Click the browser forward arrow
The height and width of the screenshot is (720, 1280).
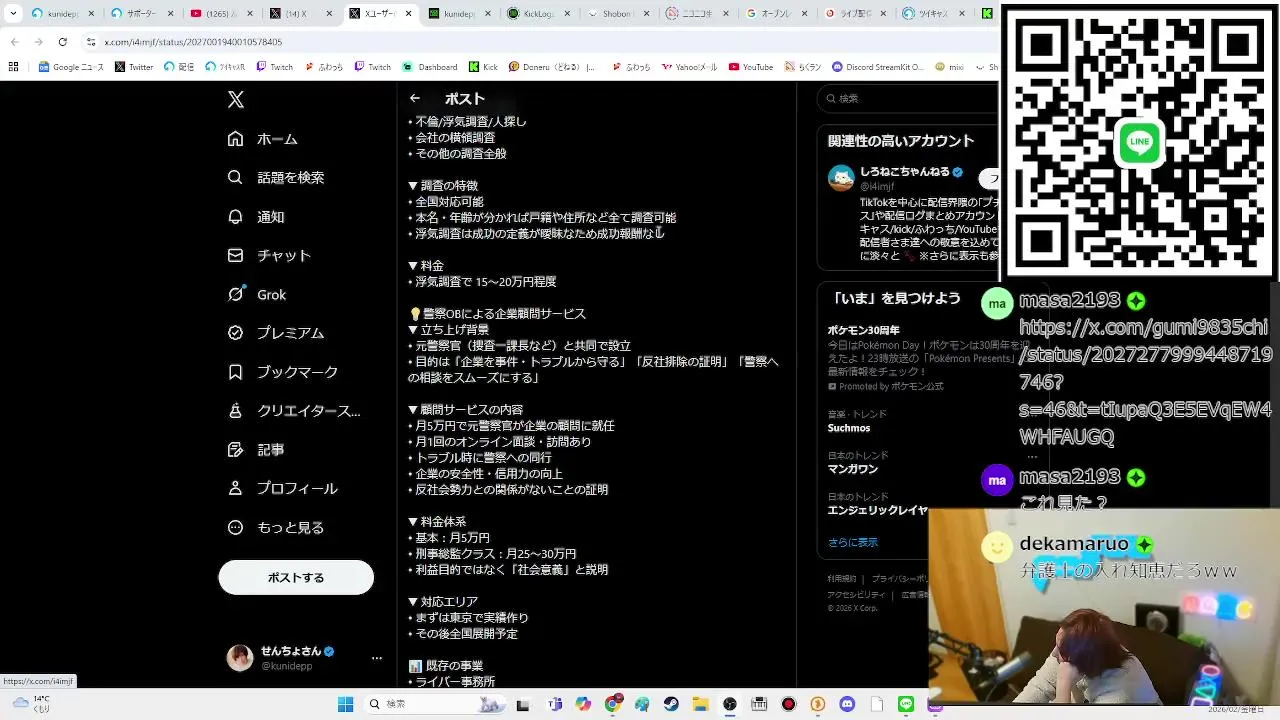pyautogui.click(x=38, y=42)
